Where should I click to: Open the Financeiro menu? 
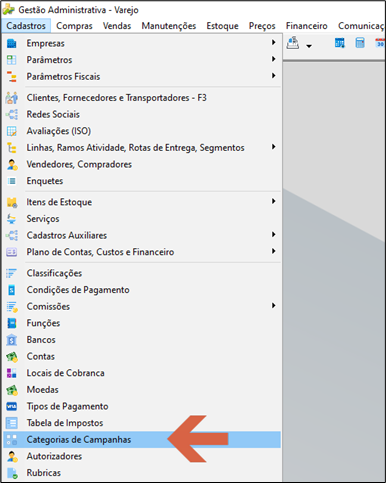click(x=306, y=26)
